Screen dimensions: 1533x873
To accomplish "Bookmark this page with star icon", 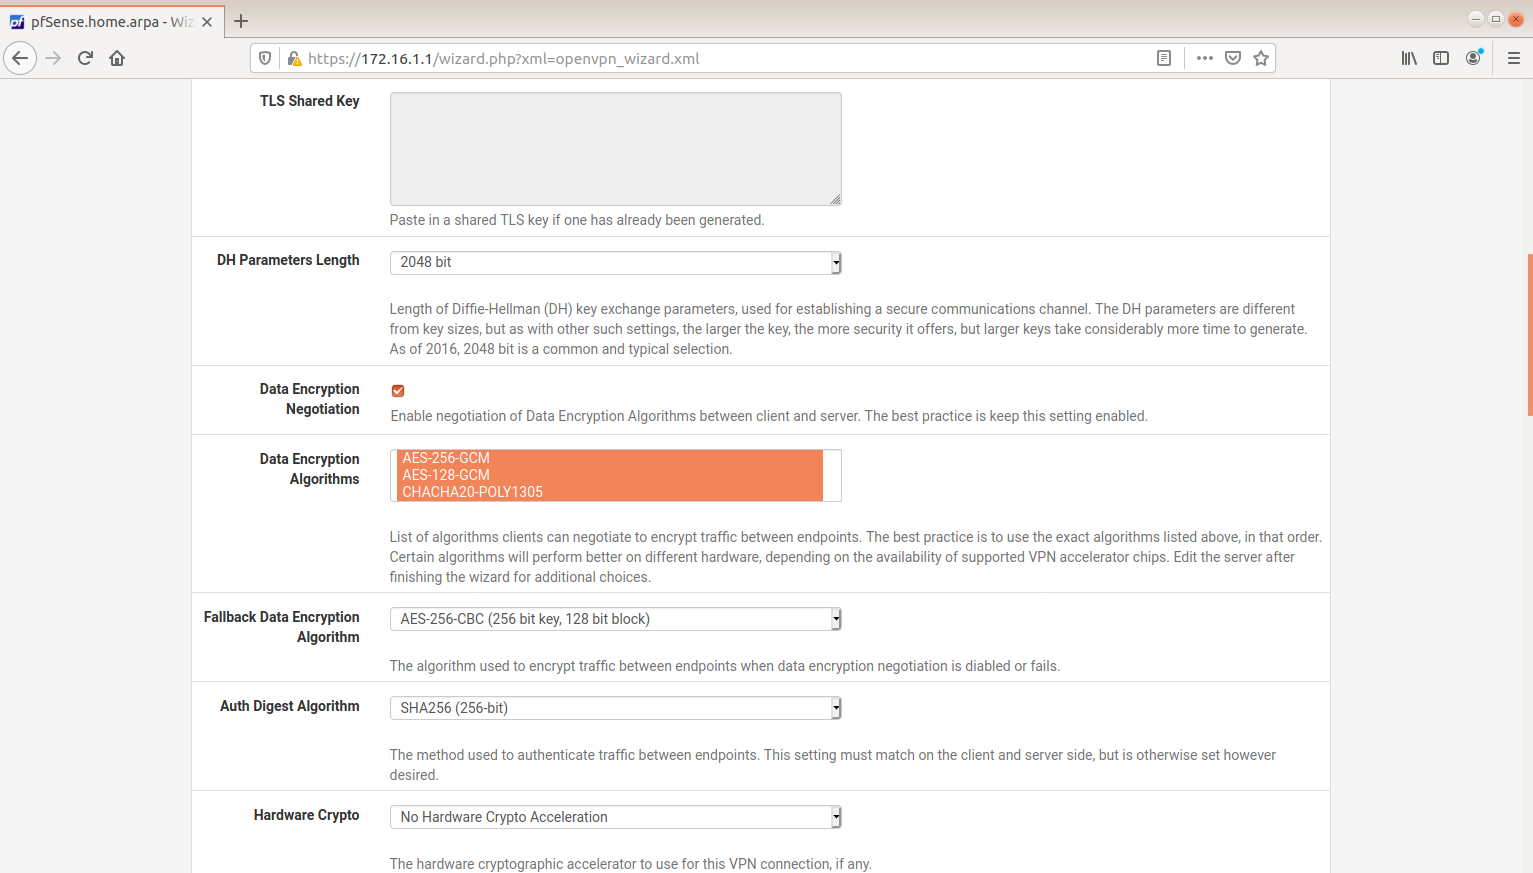I will pyautogui.click(x=1261, y=58).
